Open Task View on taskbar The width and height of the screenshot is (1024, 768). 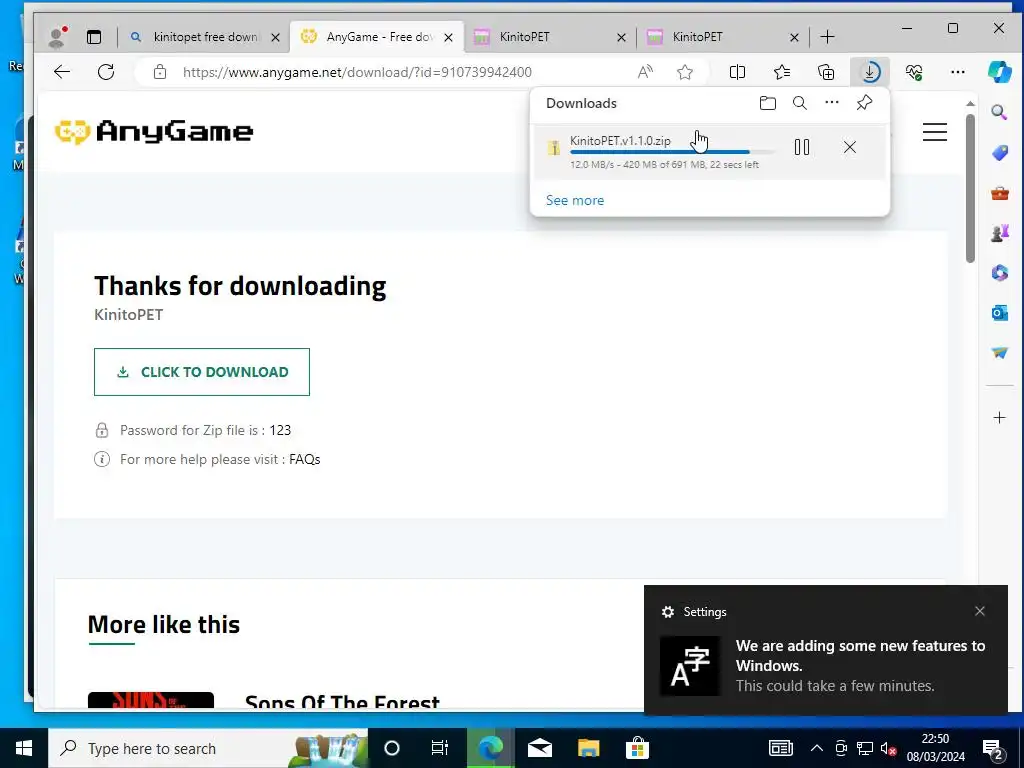pos(440,748)
